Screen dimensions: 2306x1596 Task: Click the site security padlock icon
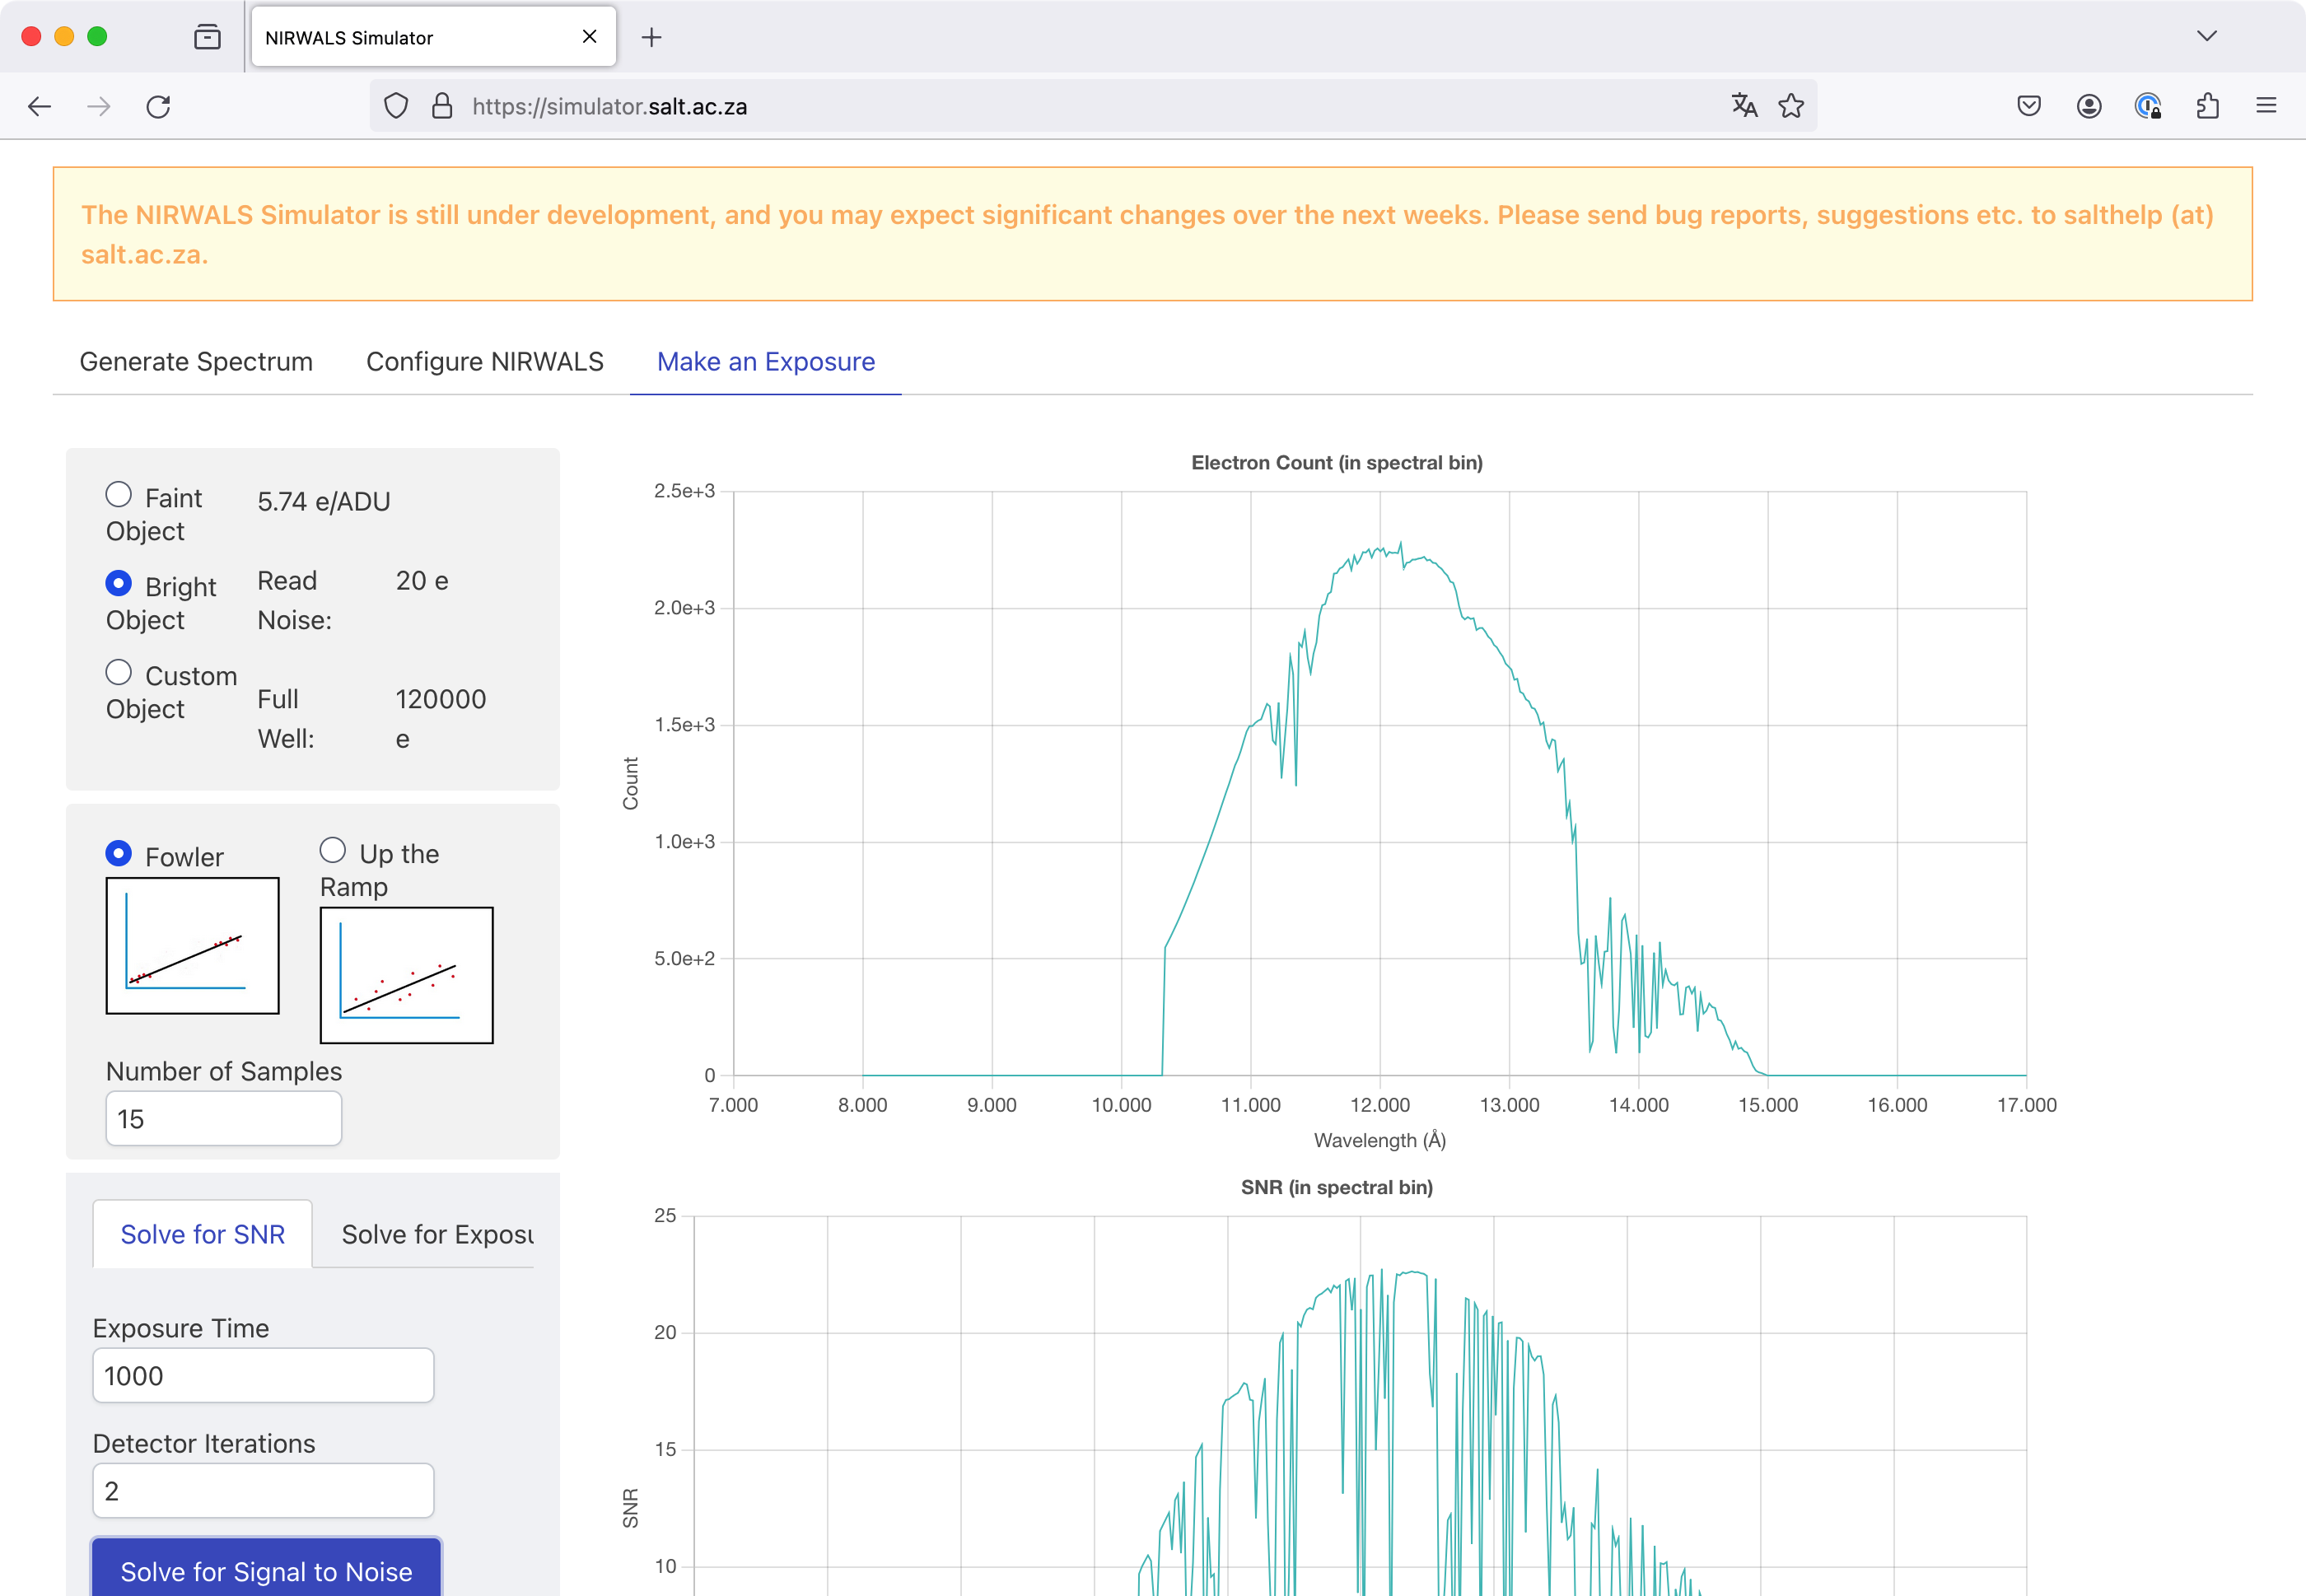pyautogui.click(x=441, y=106)
